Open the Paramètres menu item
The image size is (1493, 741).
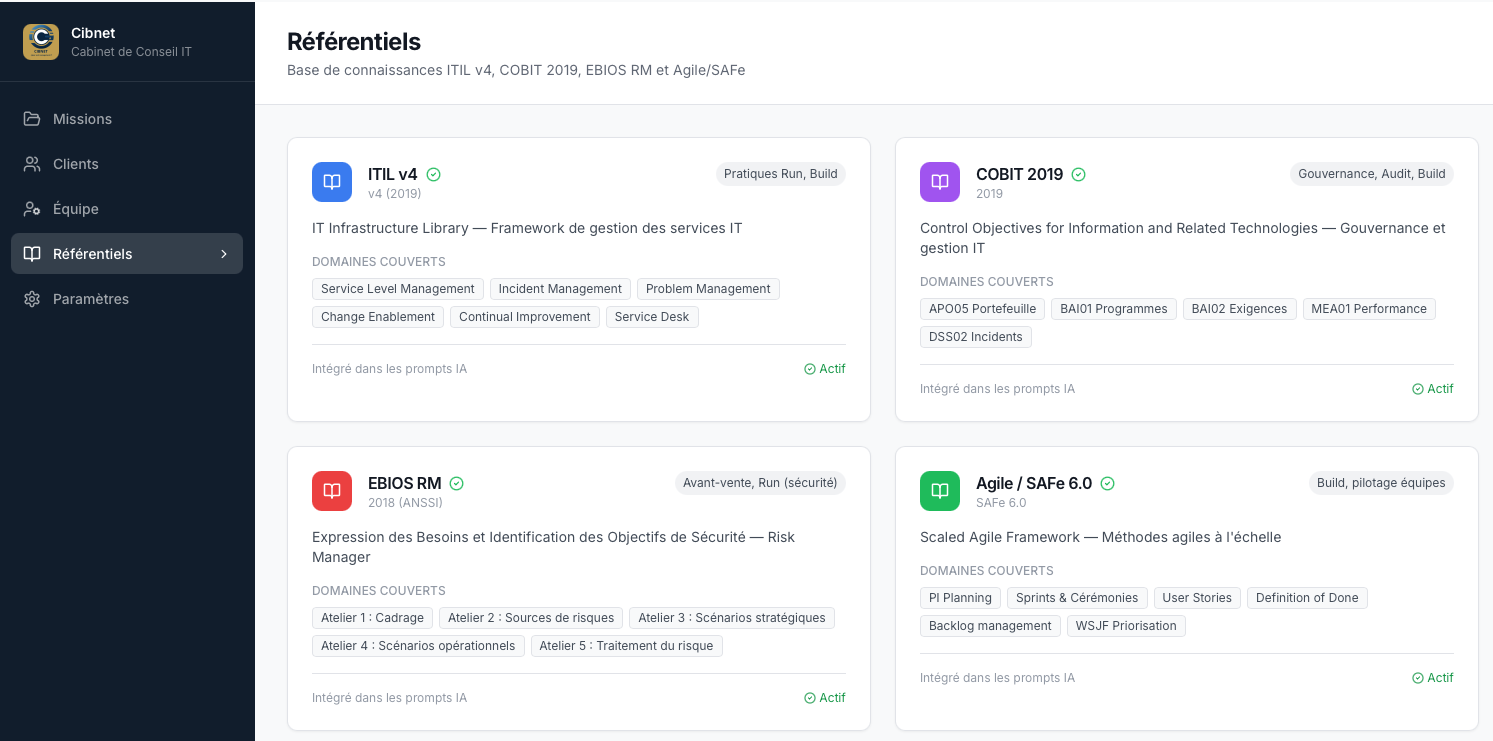click(x=127, y=299)
